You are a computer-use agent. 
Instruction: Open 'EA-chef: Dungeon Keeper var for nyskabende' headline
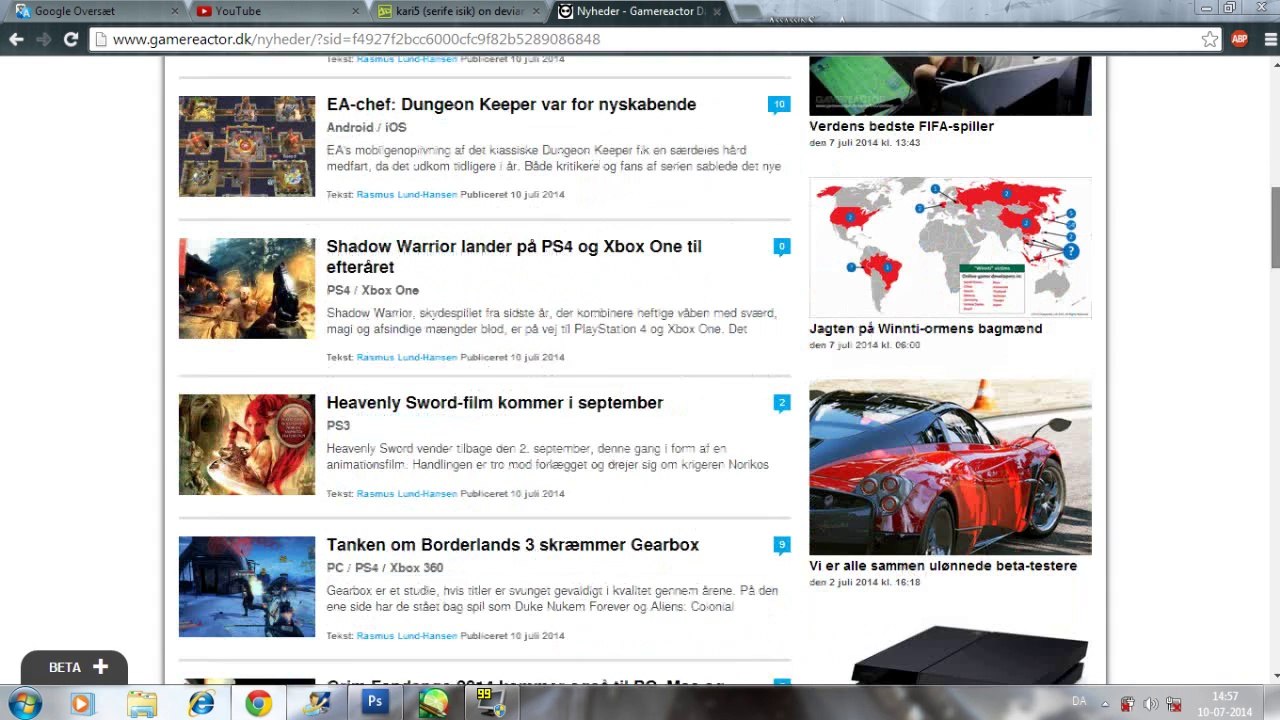[511, 104]
